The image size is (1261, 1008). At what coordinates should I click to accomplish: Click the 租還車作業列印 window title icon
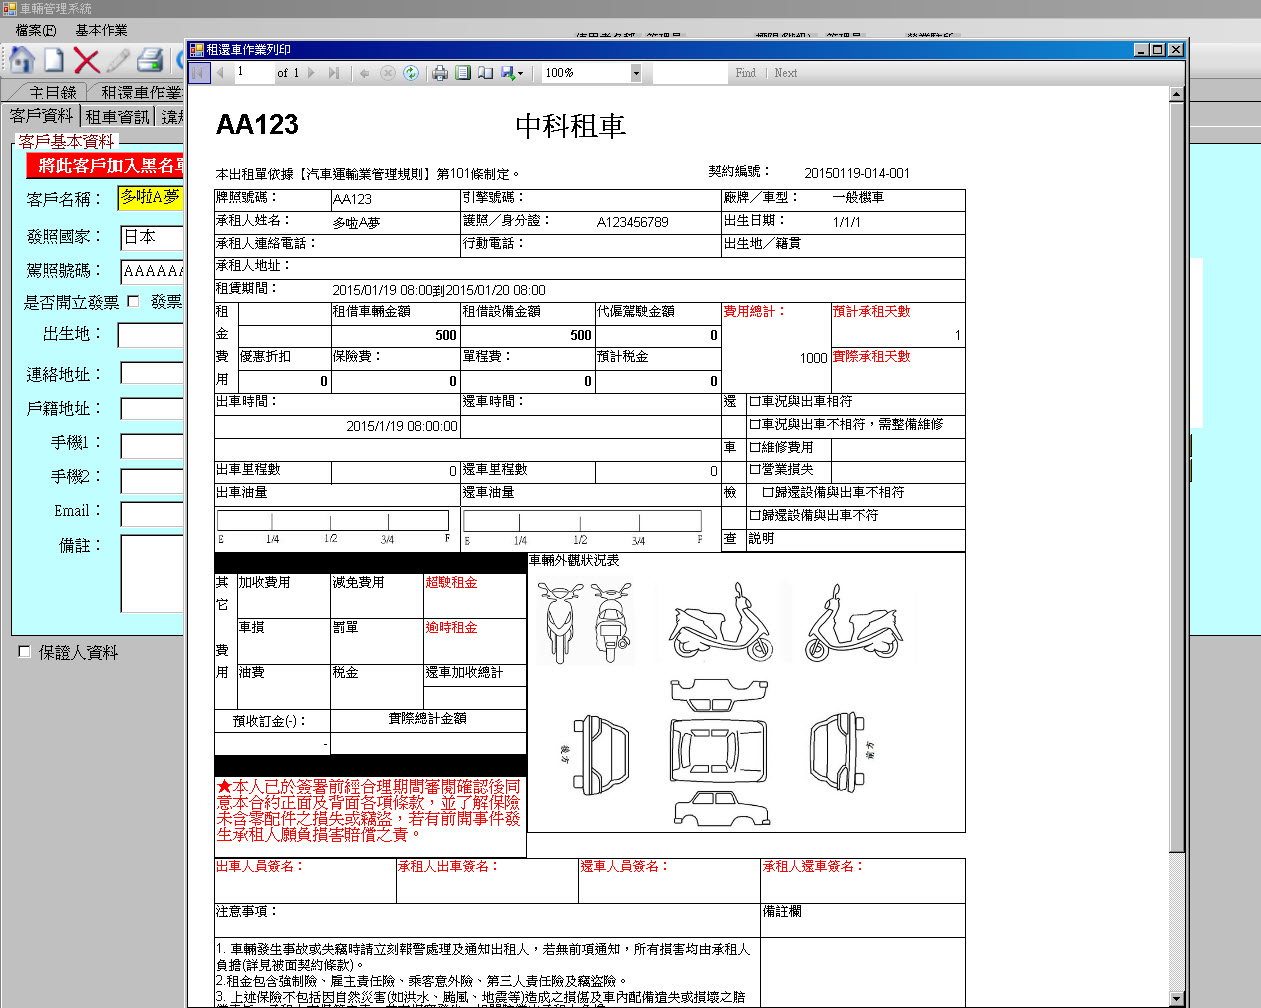click(x=197, y=49)
